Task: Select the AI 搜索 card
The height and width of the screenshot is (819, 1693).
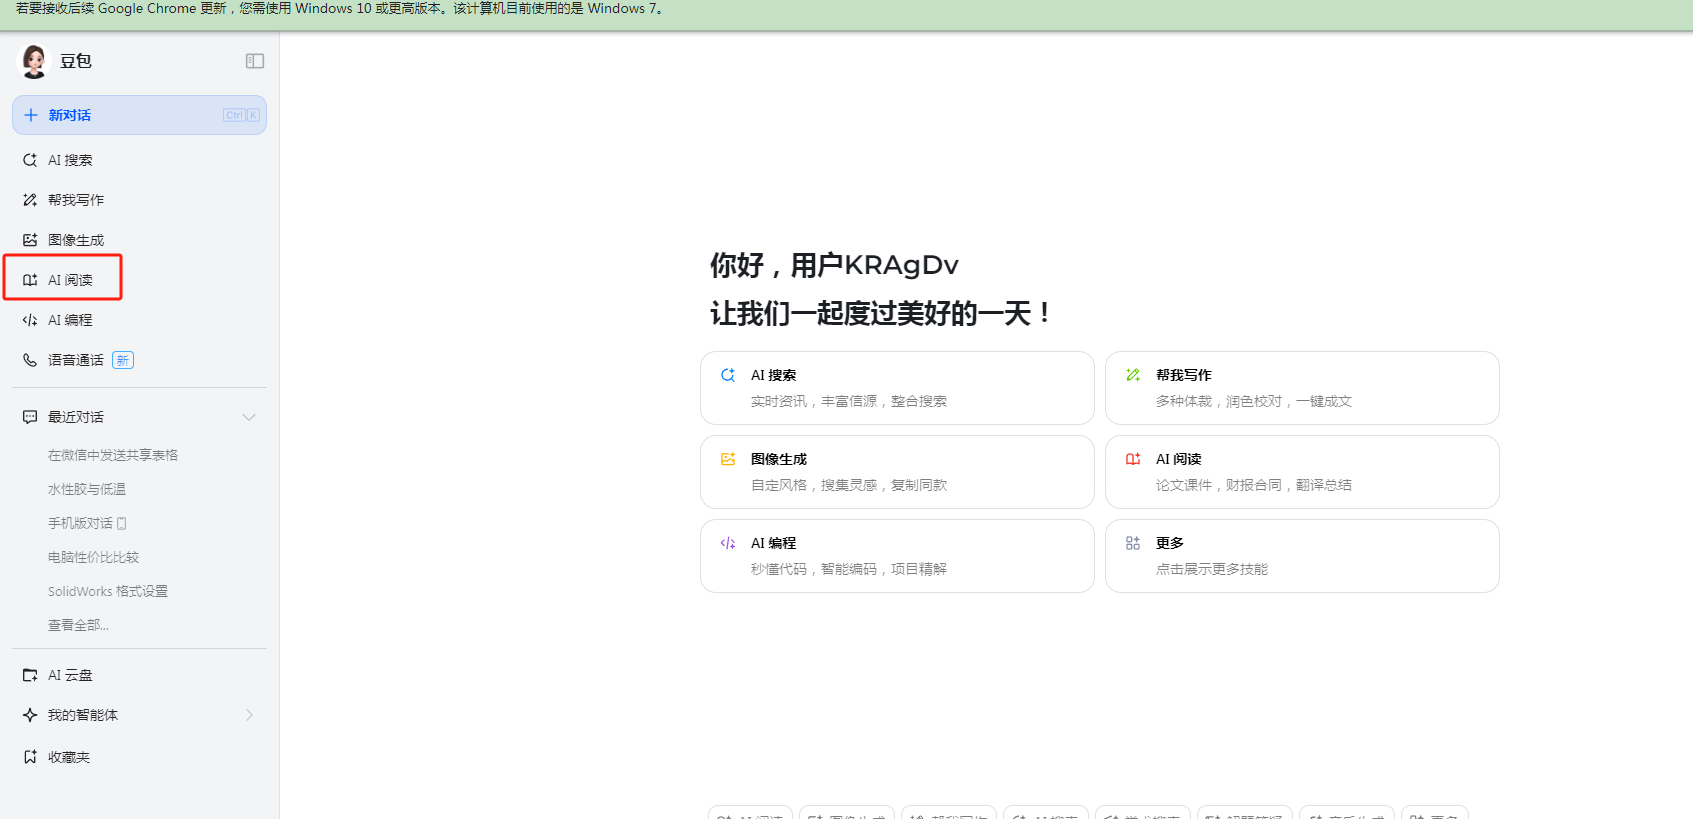Action: pyautogui.click(x=897, y=388)
